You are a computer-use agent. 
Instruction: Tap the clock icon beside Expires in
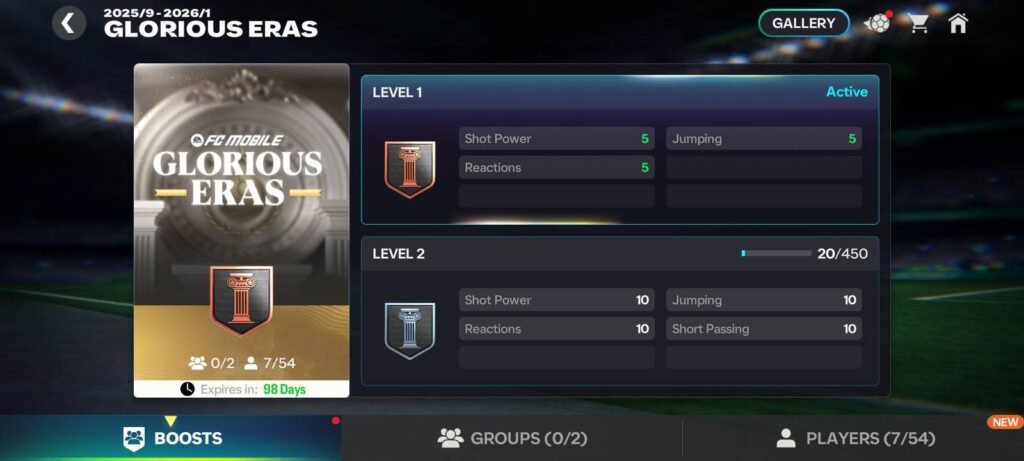click(187, 389)
